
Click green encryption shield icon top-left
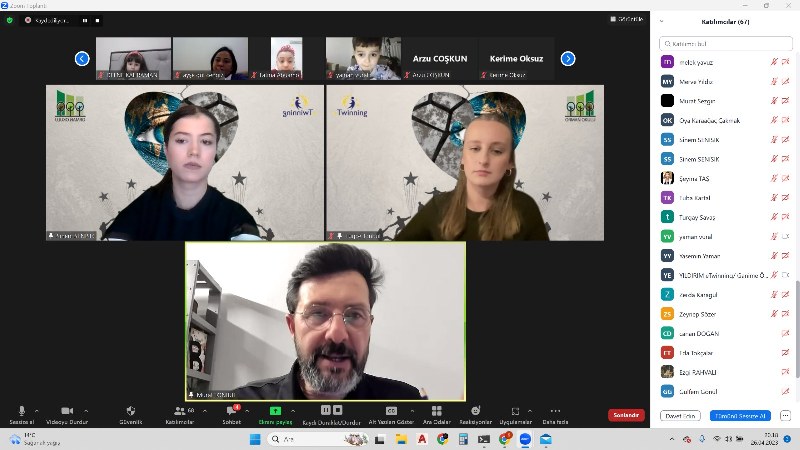click(10, 20)
